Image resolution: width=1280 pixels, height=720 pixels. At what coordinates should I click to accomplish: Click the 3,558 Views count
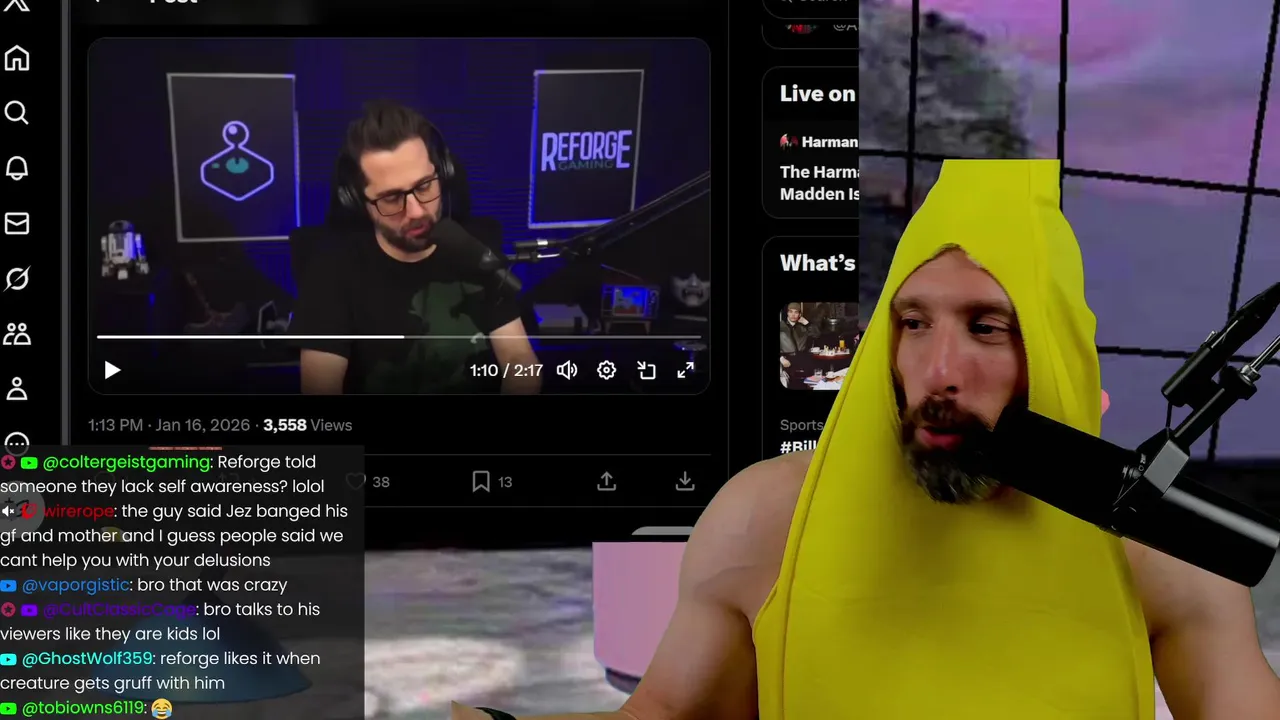(308, 425)
